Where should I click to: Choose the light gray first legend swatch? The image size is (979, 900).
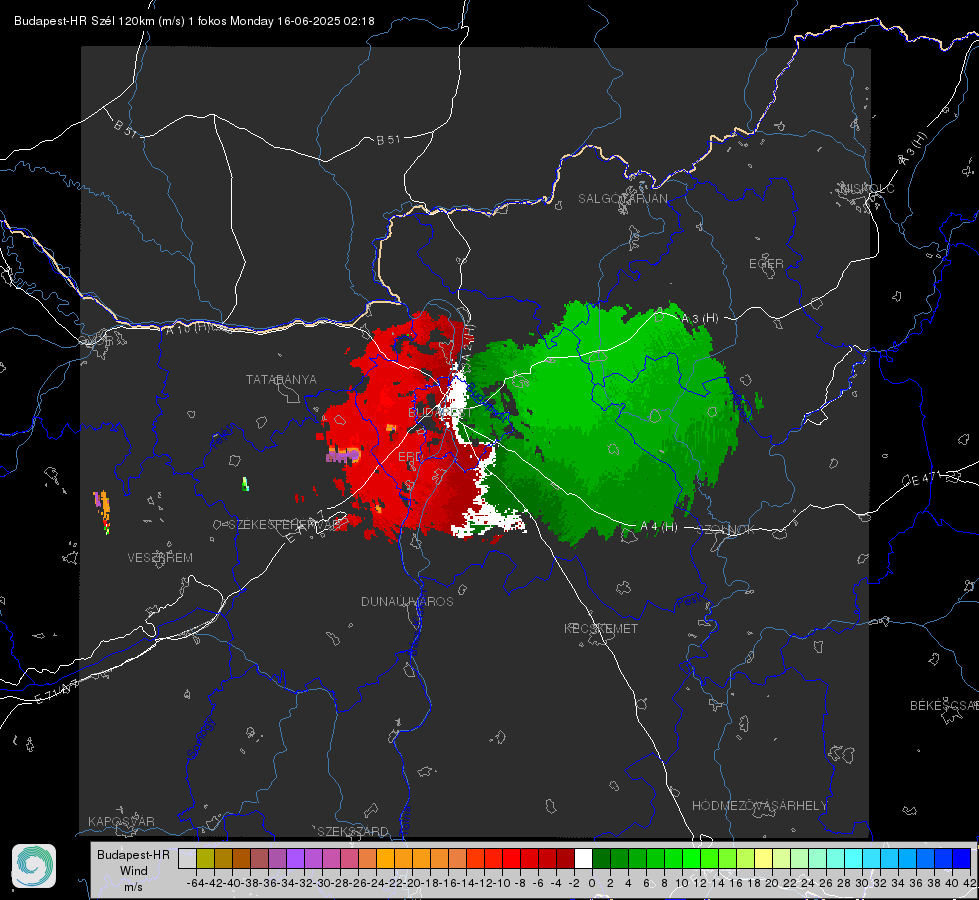click(x=187, y=858)
